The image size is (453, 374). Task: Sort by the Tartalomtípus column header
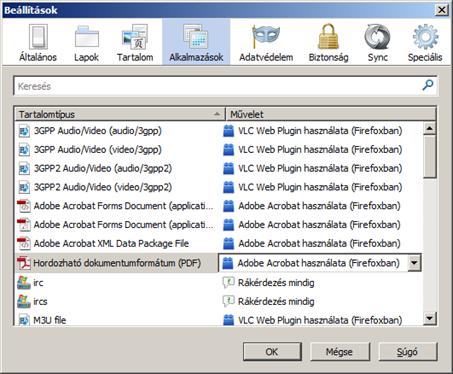(x=120, y=114)
